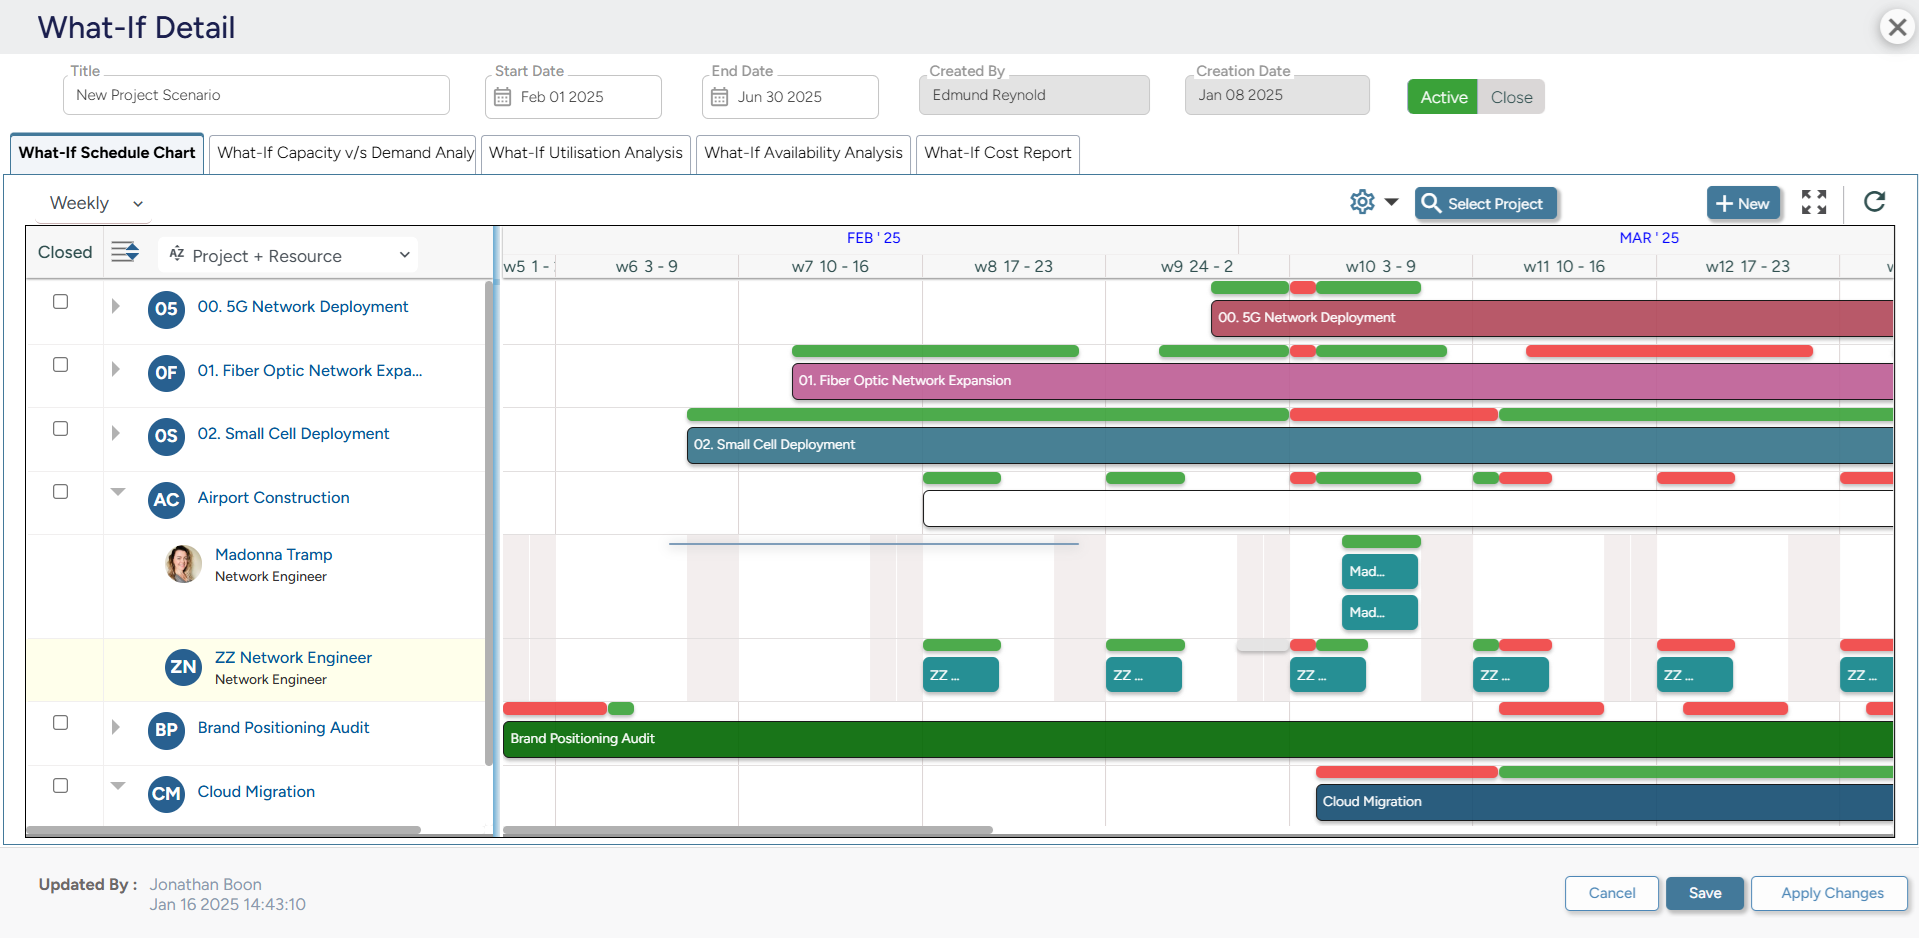1921x938 pixels.
Task: Switch to the What-If Cost Report tab
Action: 997,153
